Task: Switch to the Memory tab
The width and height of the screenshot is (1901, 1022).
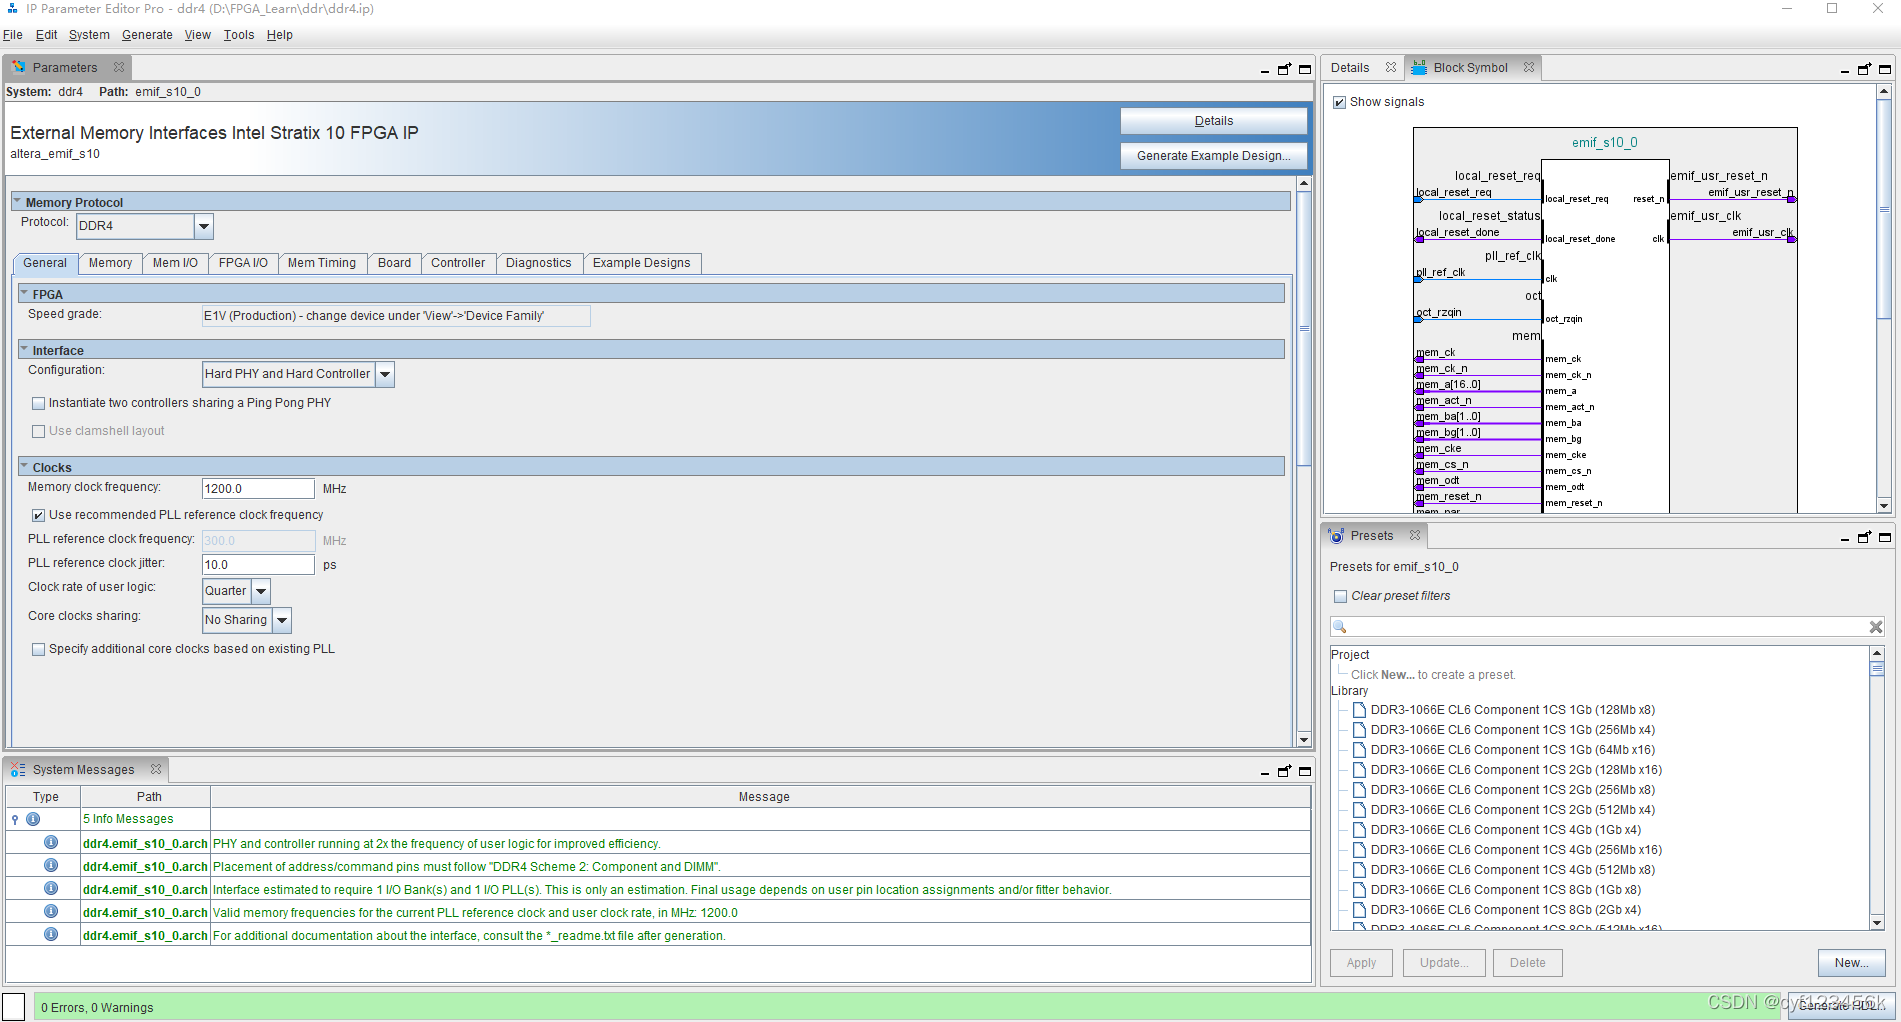Action: (110, 263)
